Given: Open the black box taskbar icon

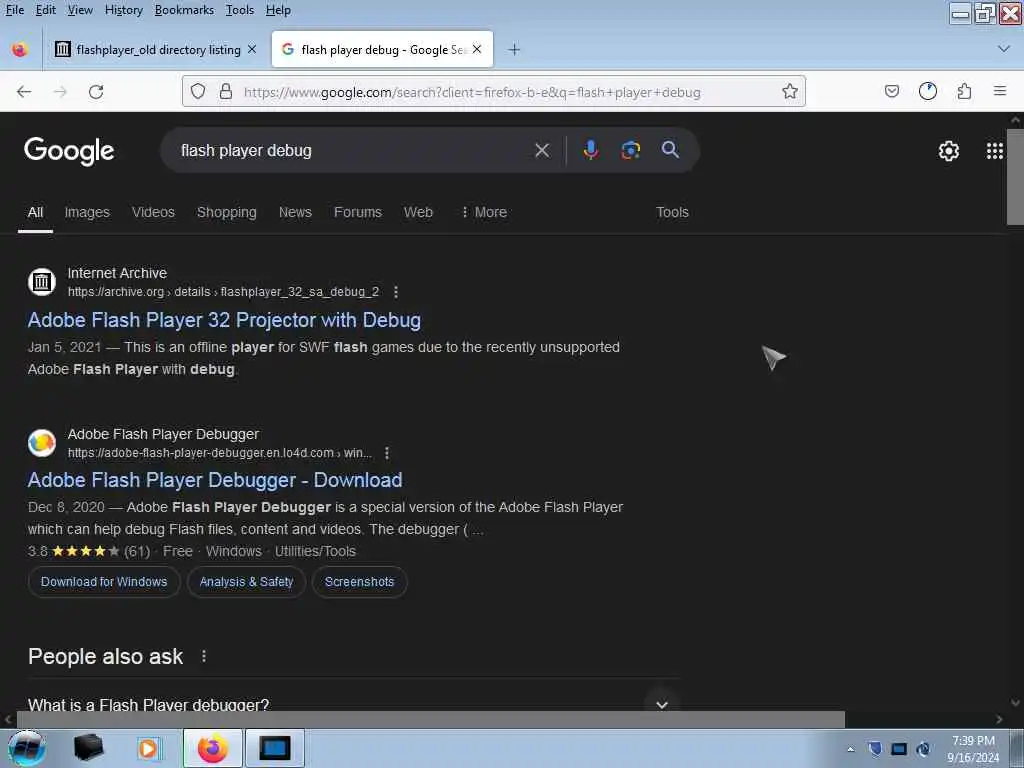Looking at the screenshot, I should pyautogui.click(x=88, y=748).
